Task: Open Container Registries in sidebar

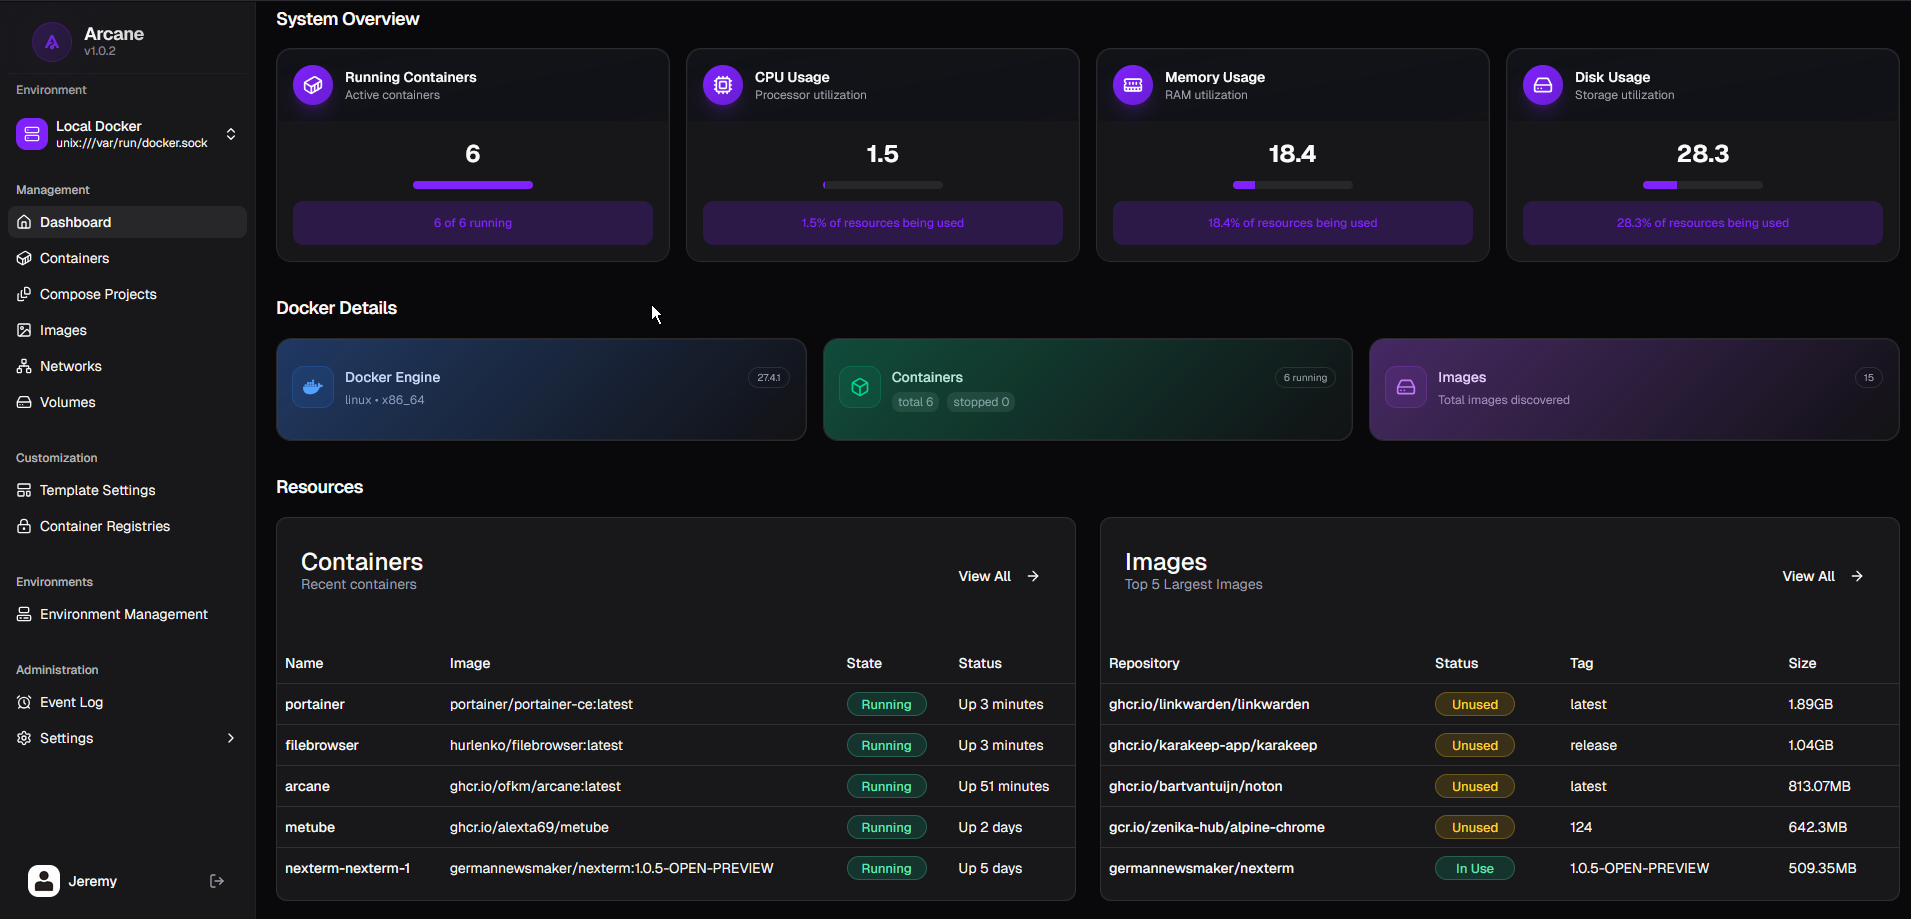Action: [x=104, y=526]
